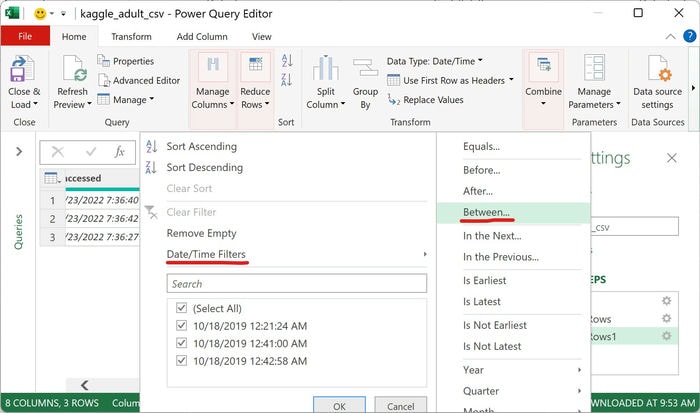Show more ribbon commands arrow
Screen dimensions: 700x413
pyautogui.click(x=693, y=88)
